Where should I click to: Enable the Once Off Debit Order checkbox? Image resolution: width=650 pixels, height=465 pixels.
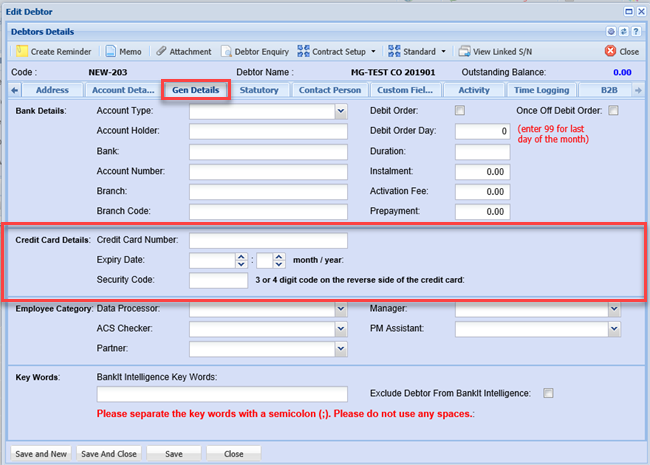(614, 110)
